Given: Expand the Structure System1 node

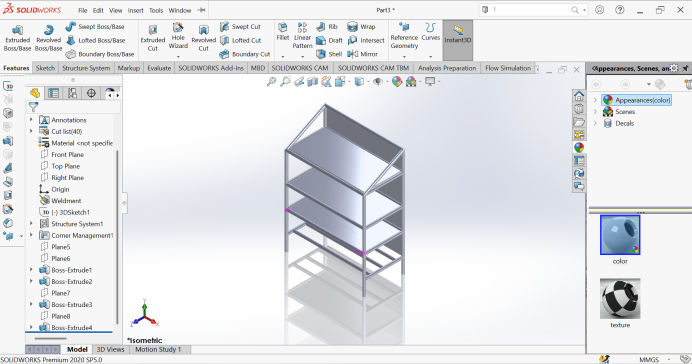Looking at the screenshot, I should click(31, 224).
